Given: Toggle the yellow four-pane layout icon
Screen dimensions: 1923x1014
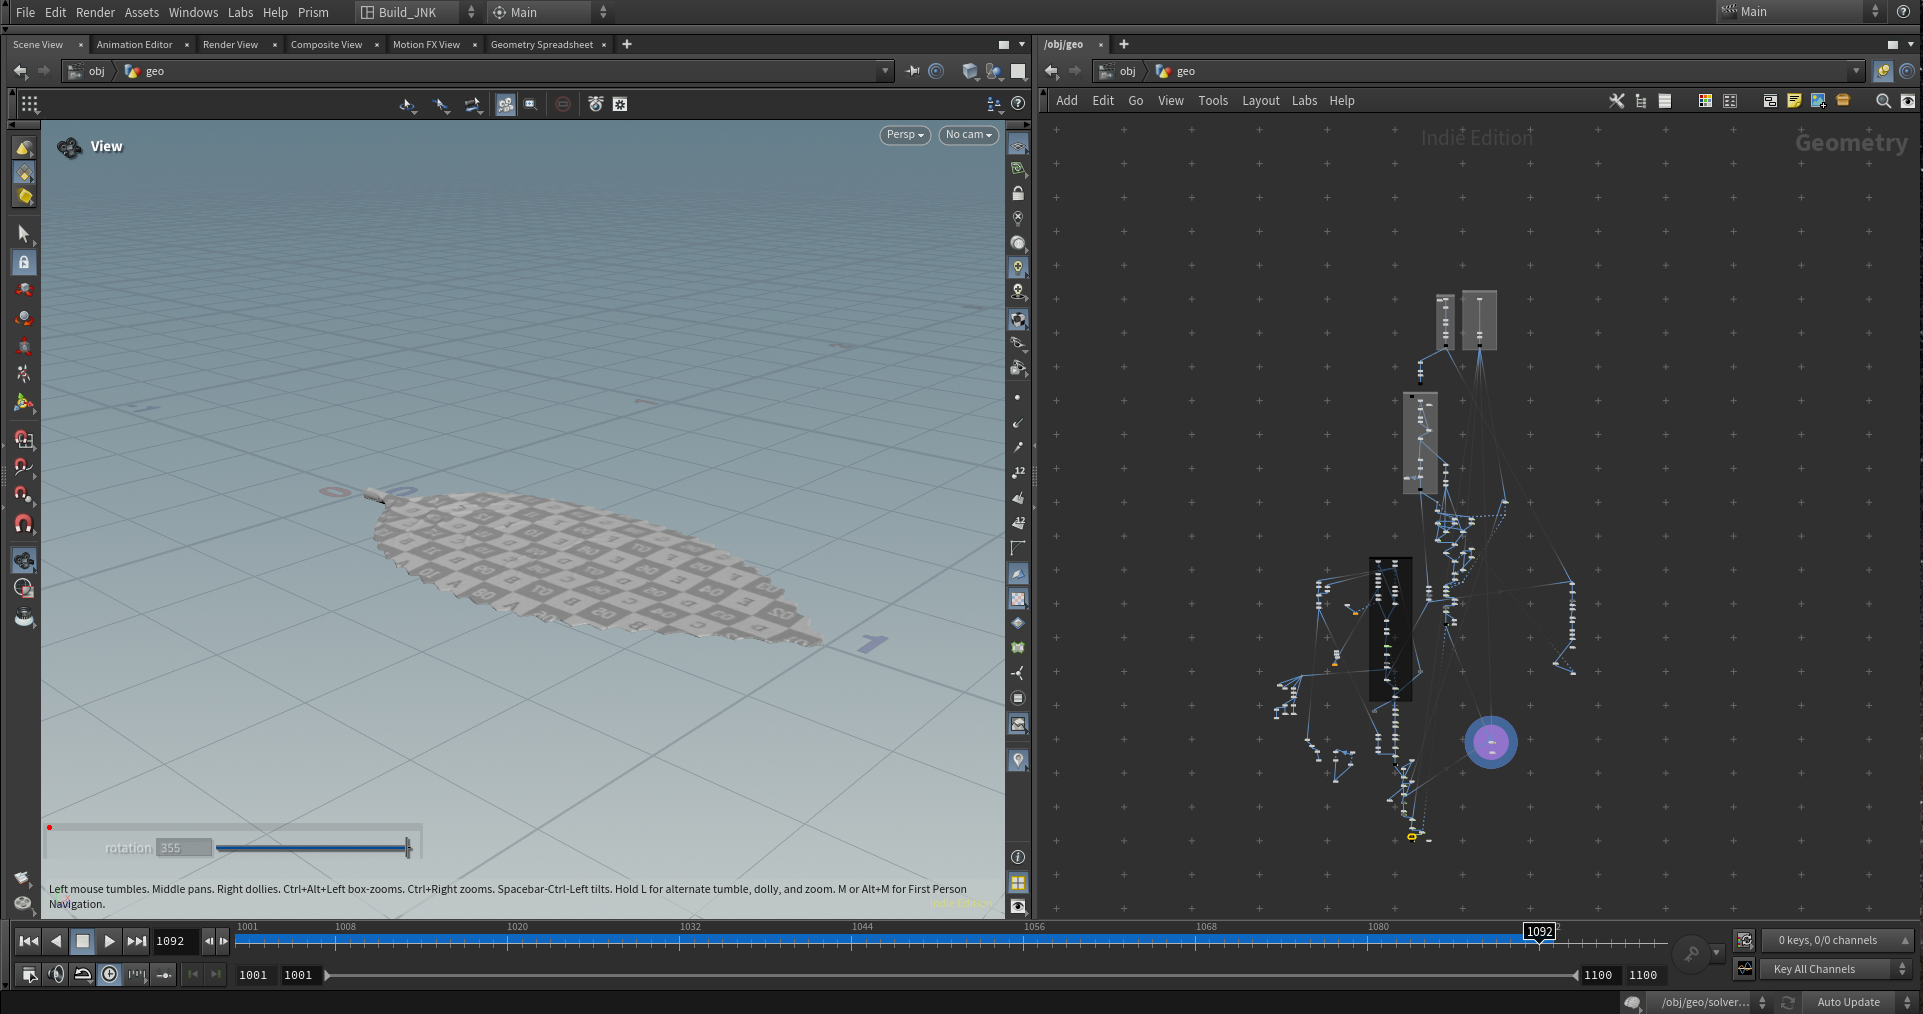Looking at the screenshot, I should tap(1018, 882).
